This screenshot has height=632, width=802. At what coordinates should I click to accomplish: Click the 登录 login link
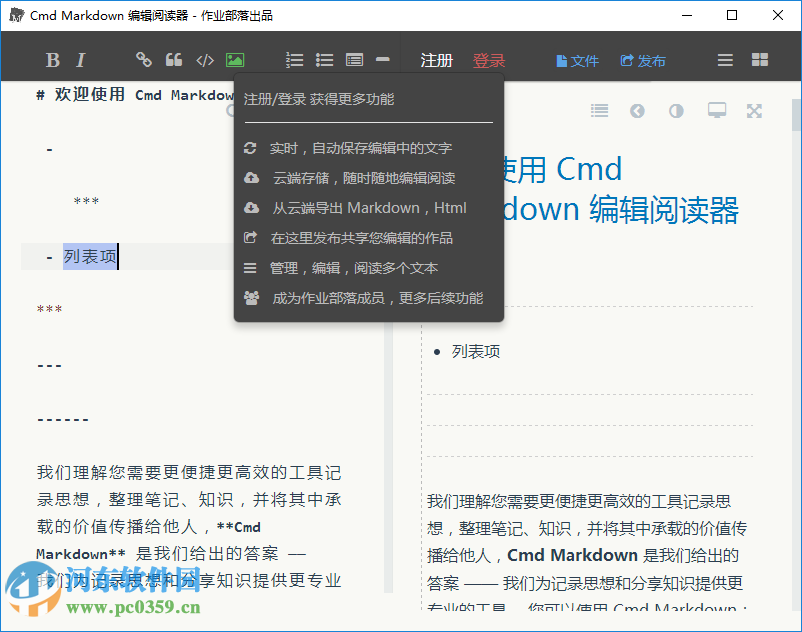click(x=489, y=59)
